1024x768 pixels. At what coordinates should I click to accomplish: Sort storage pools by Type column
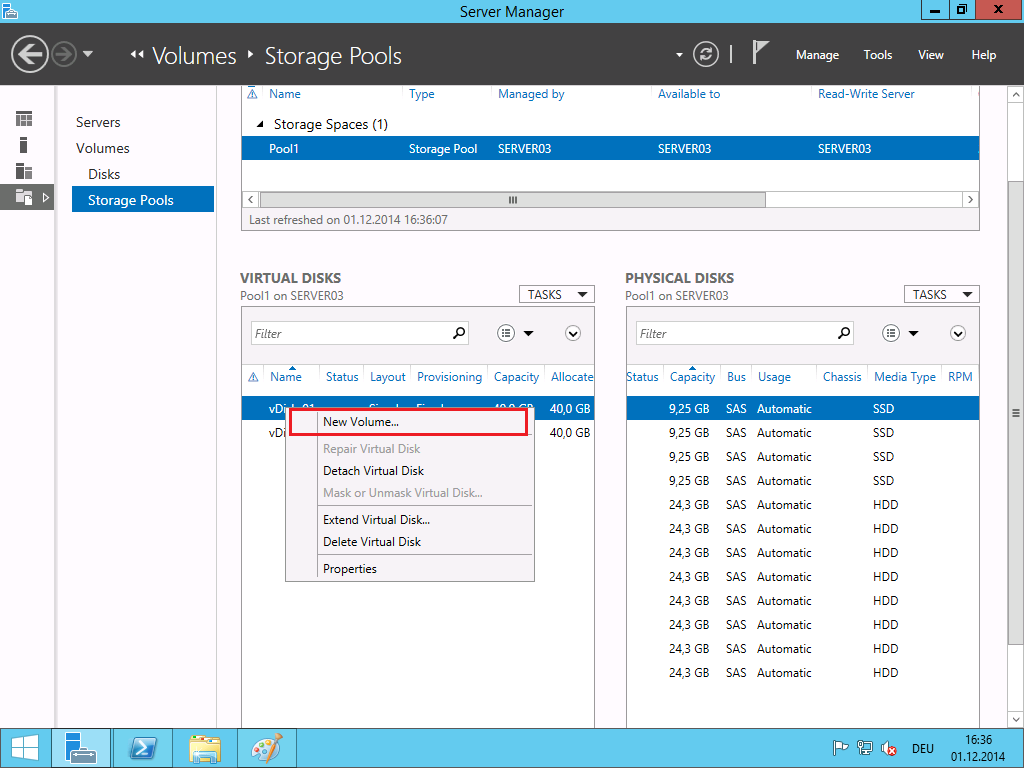coord(421,94)
